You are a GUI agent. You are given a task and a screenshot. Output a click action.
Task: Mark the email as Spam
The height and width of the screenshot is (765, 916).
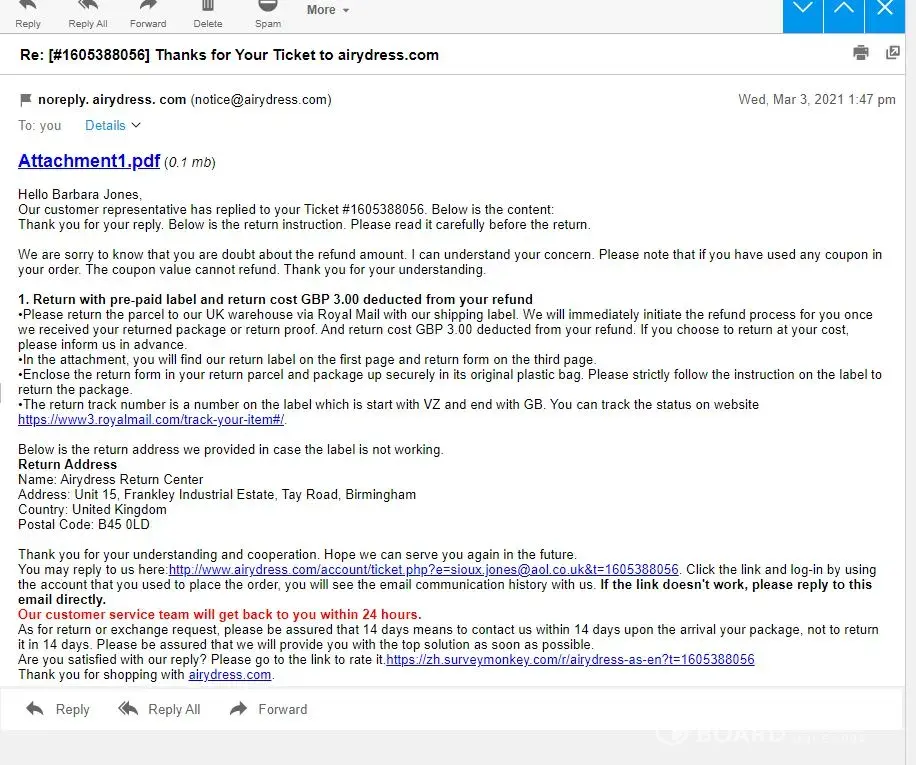[x=268, y=13]
